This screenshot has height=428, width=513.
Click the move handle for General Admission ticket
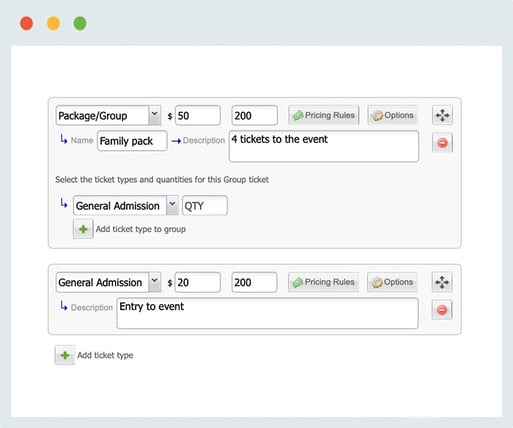[442, 282]
